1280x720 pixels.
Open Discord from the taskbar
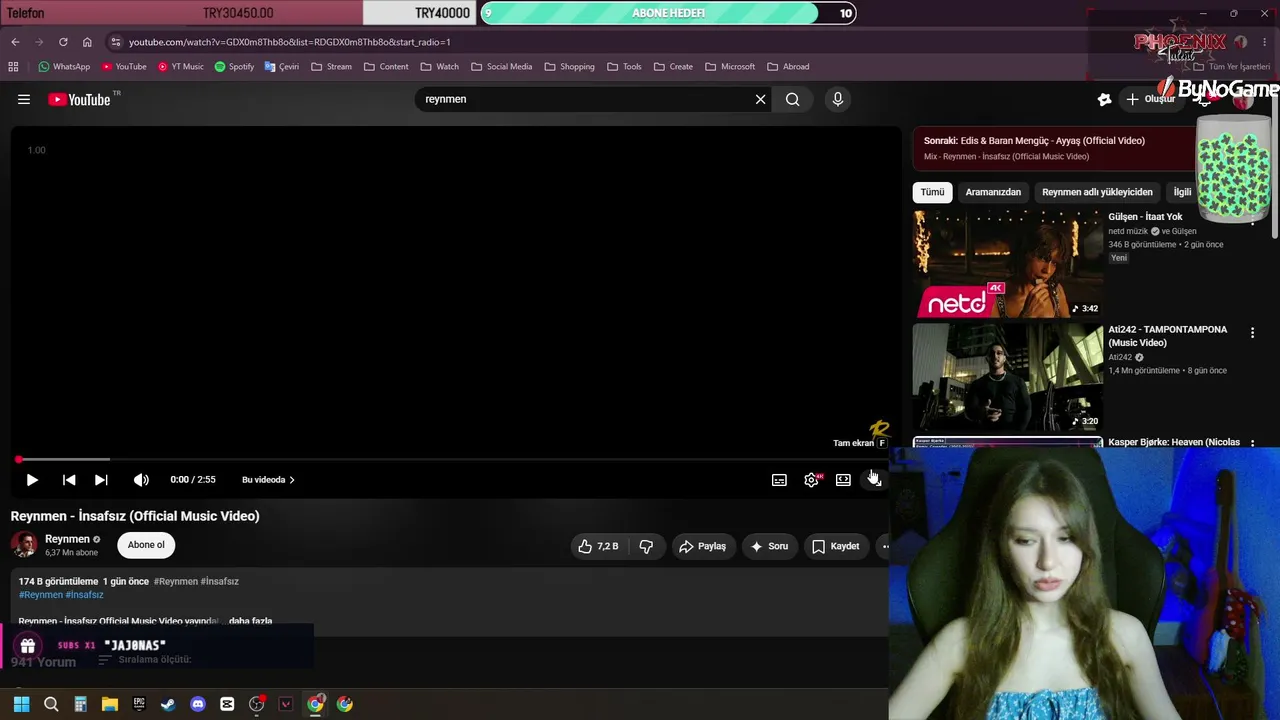198,704
